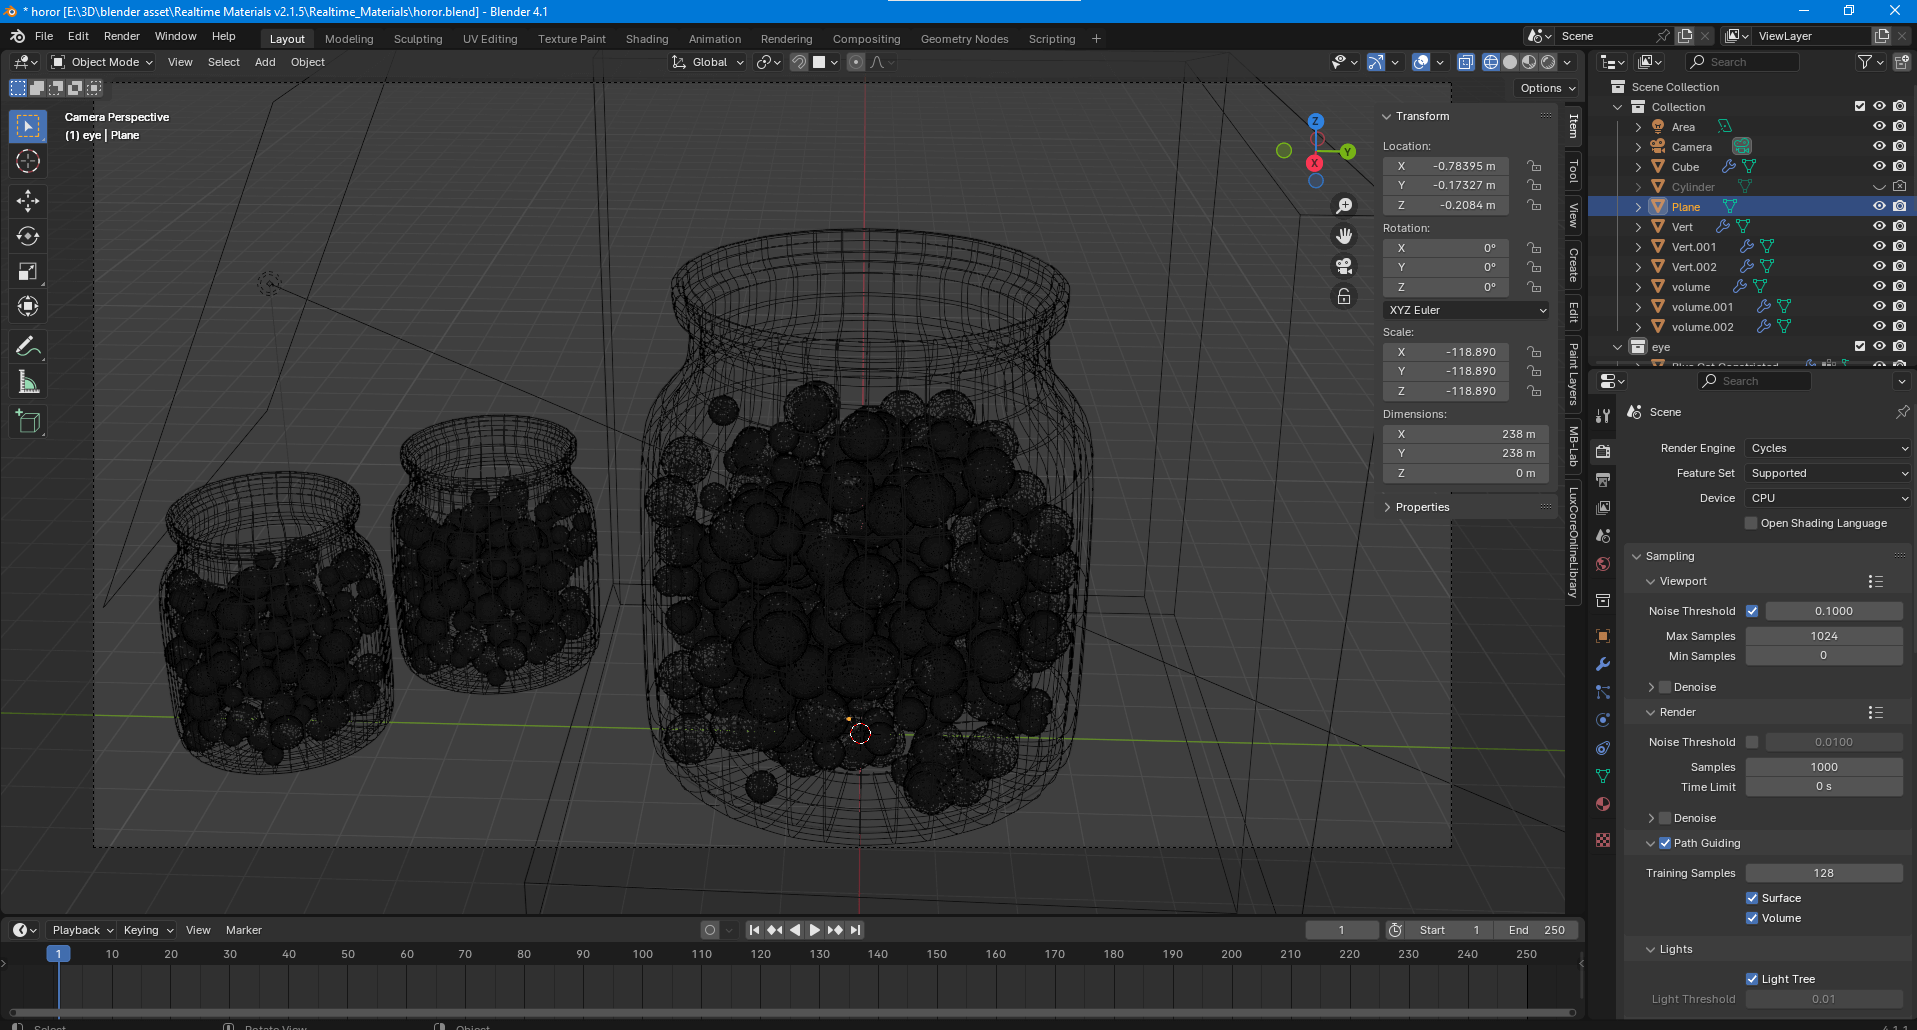Click the Max Samples 1024 field
This screenshot has width=1917, height=1030.
pos(1824,636)
